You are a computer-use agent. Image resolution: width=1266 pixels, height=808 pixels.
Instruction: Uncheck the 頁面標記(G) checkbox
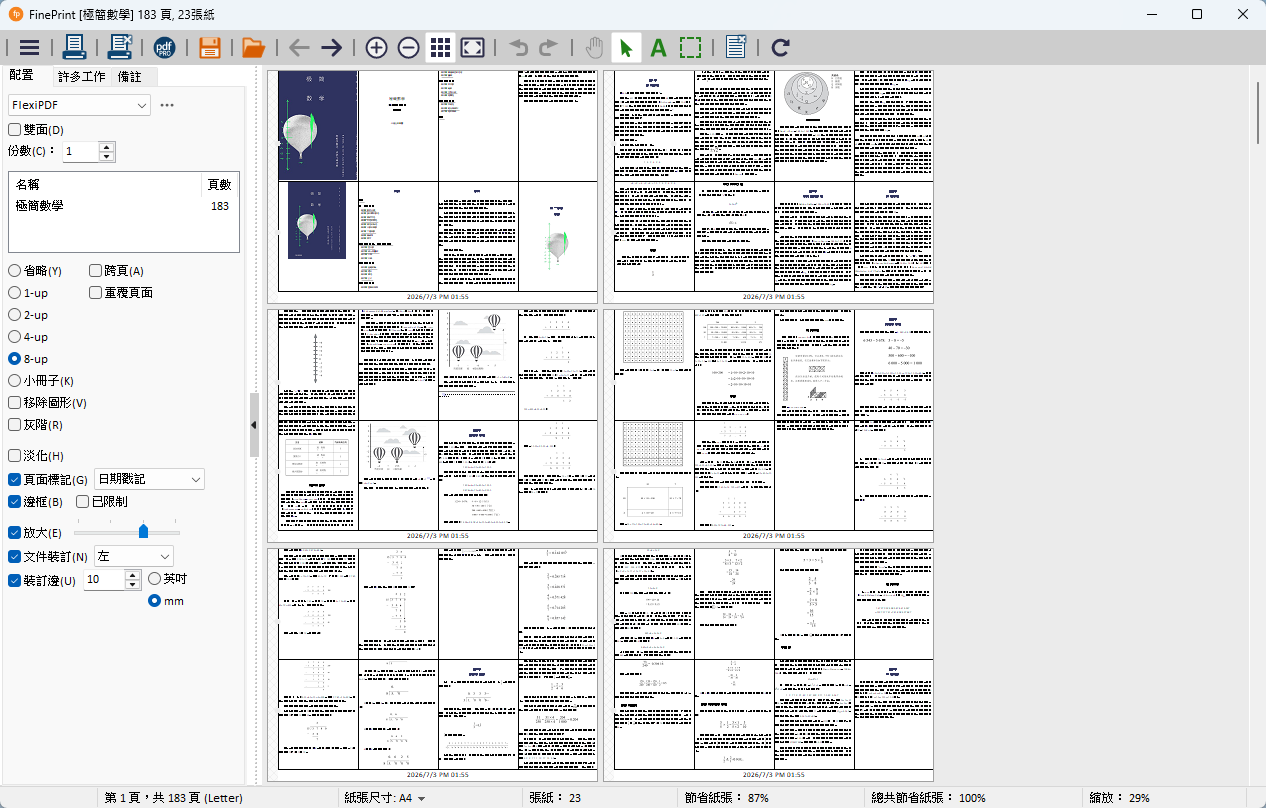[15, 480]
